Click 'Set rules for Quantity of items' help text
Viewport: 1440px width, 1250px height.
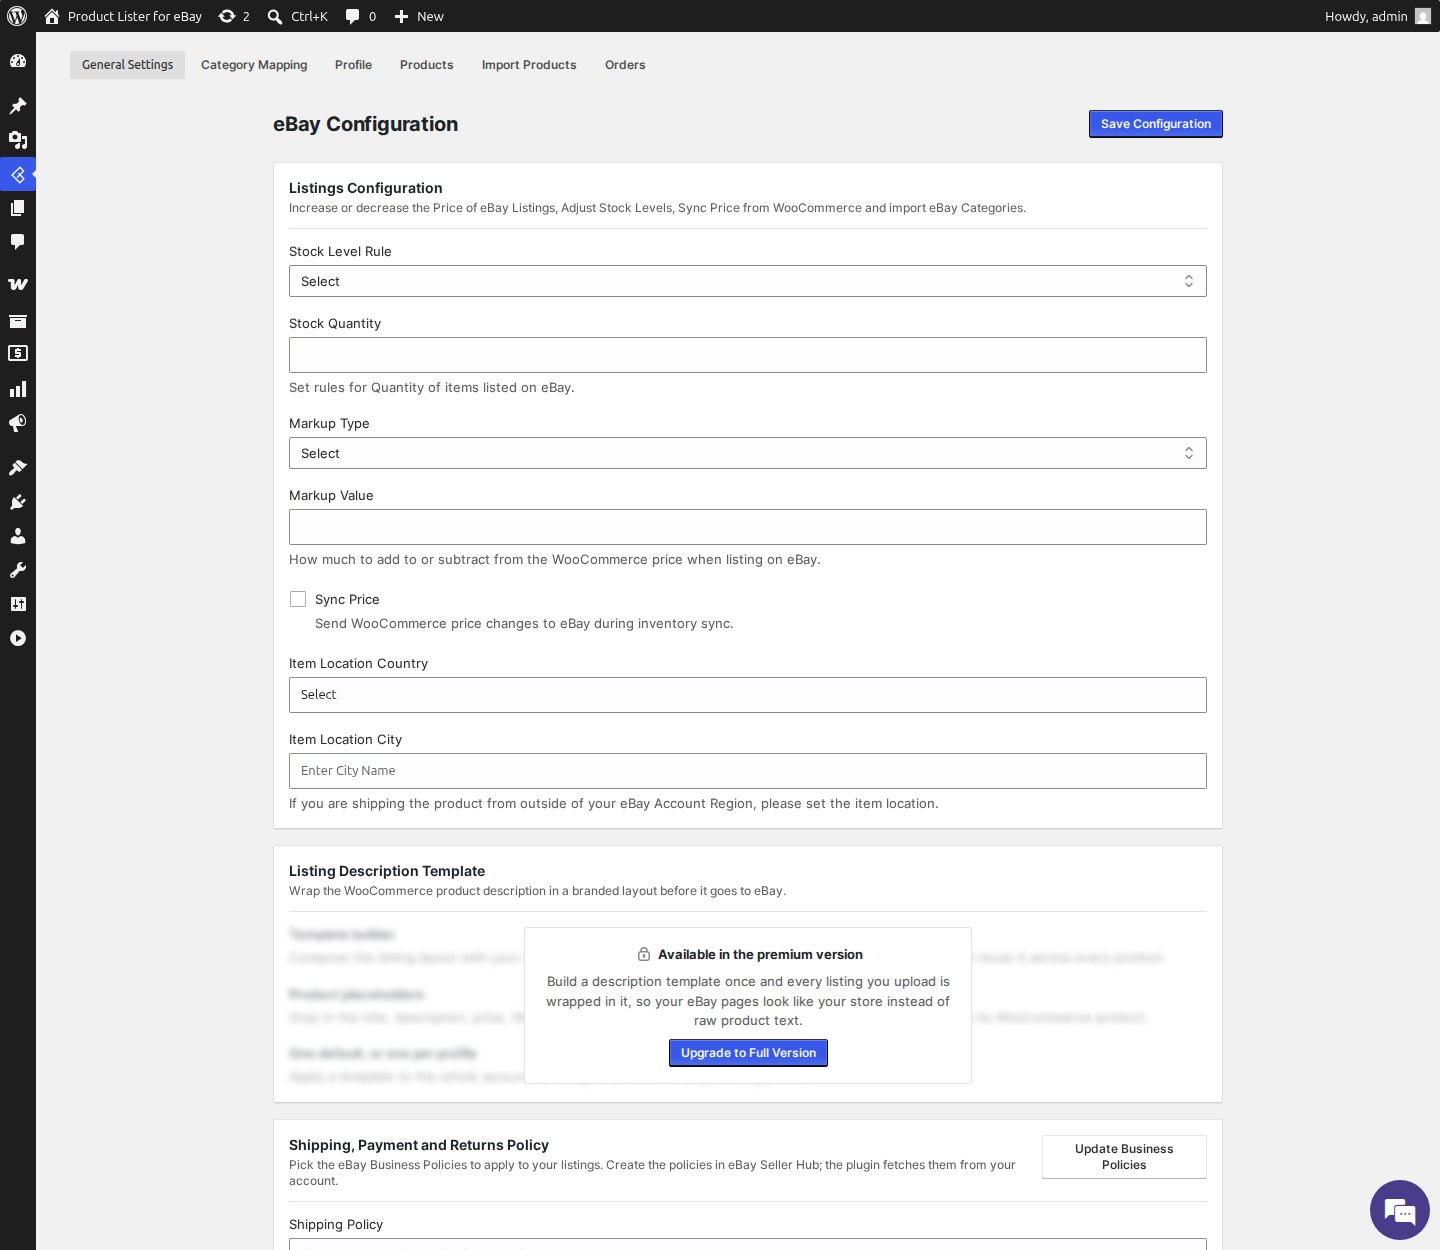(432, 387)
